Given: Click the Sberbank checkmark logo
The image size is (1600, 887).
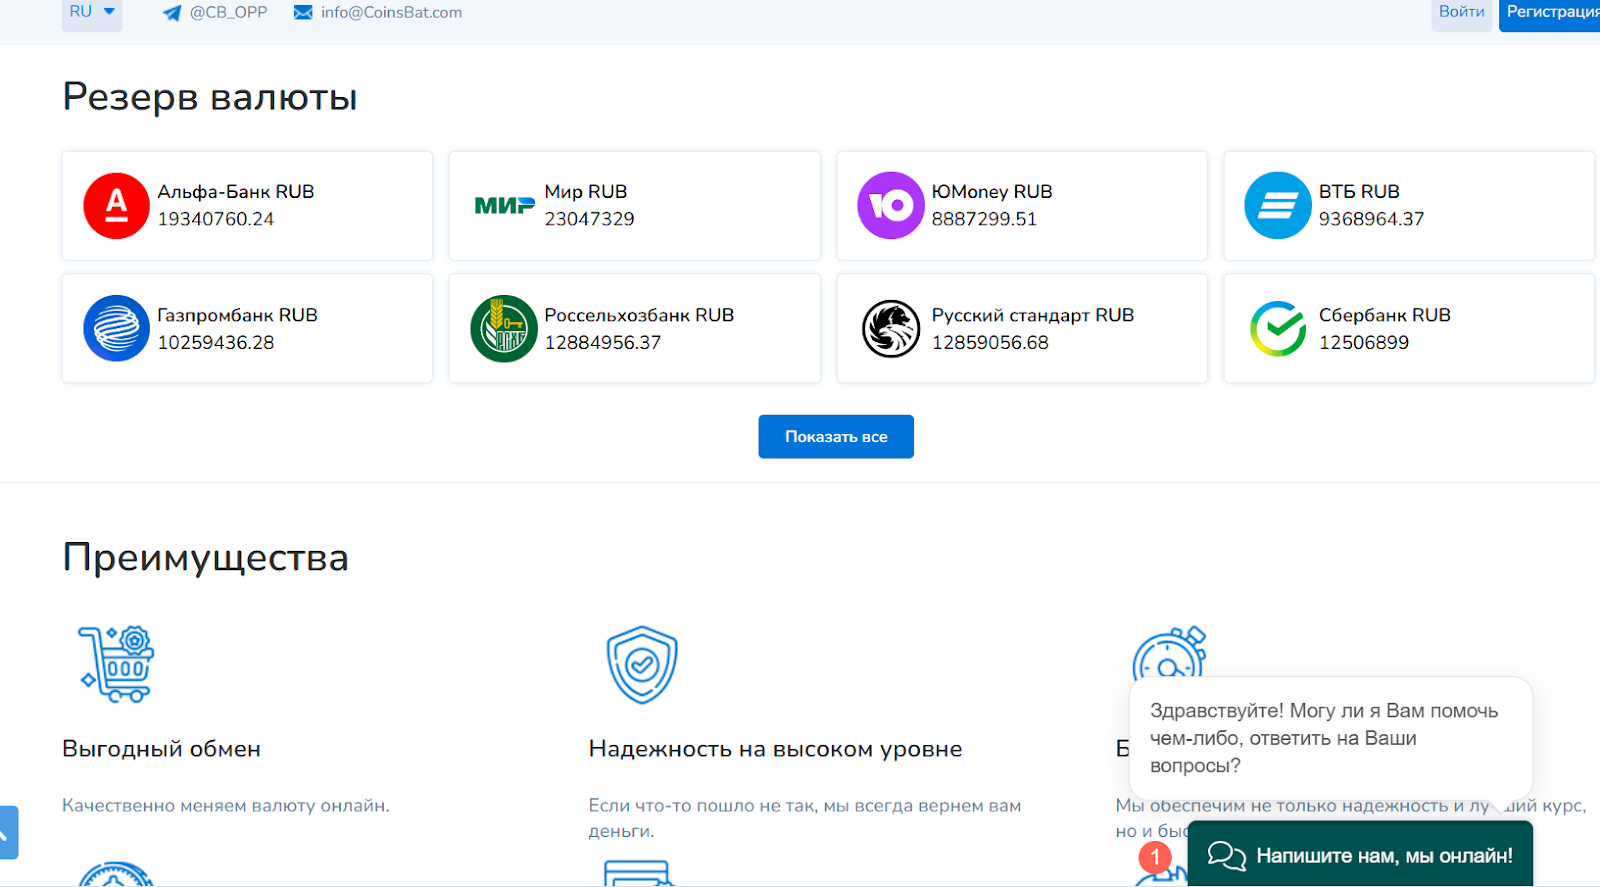Looking at the screenshot, I should pyautogui.click(x=1277, y=328).
